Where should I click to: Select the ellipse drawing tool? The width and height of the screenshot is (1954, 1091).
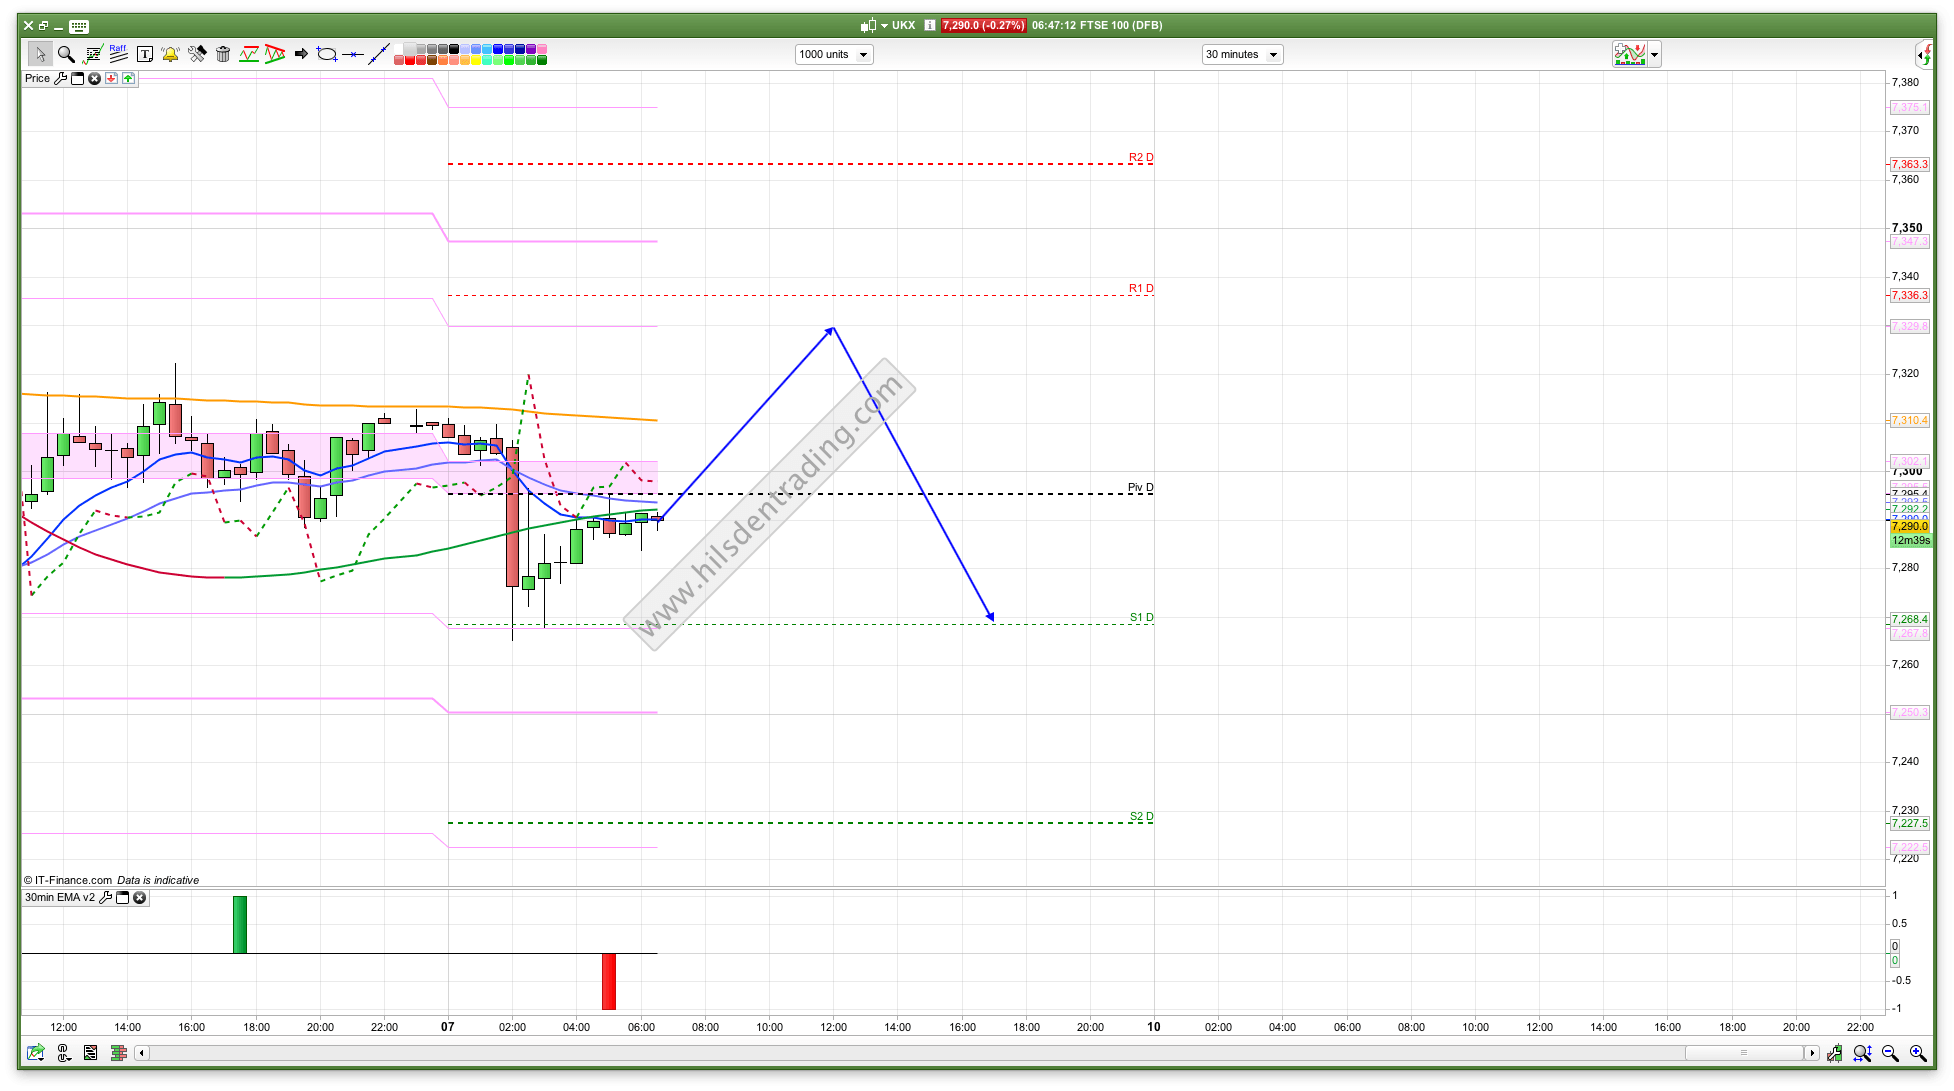tap(327, 54)
